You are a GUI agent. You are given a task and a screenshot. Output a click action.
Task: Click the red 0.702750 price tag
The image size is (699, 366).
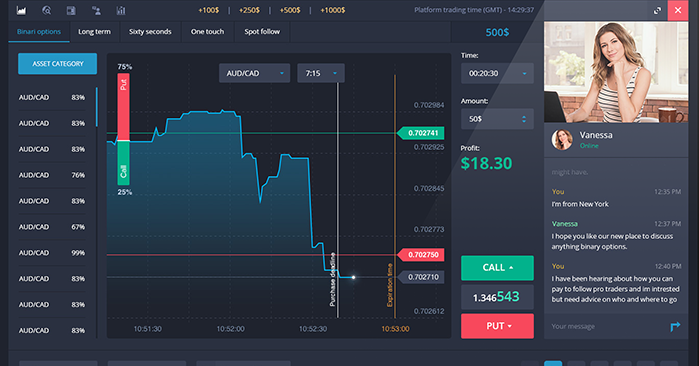pos(421,255)
